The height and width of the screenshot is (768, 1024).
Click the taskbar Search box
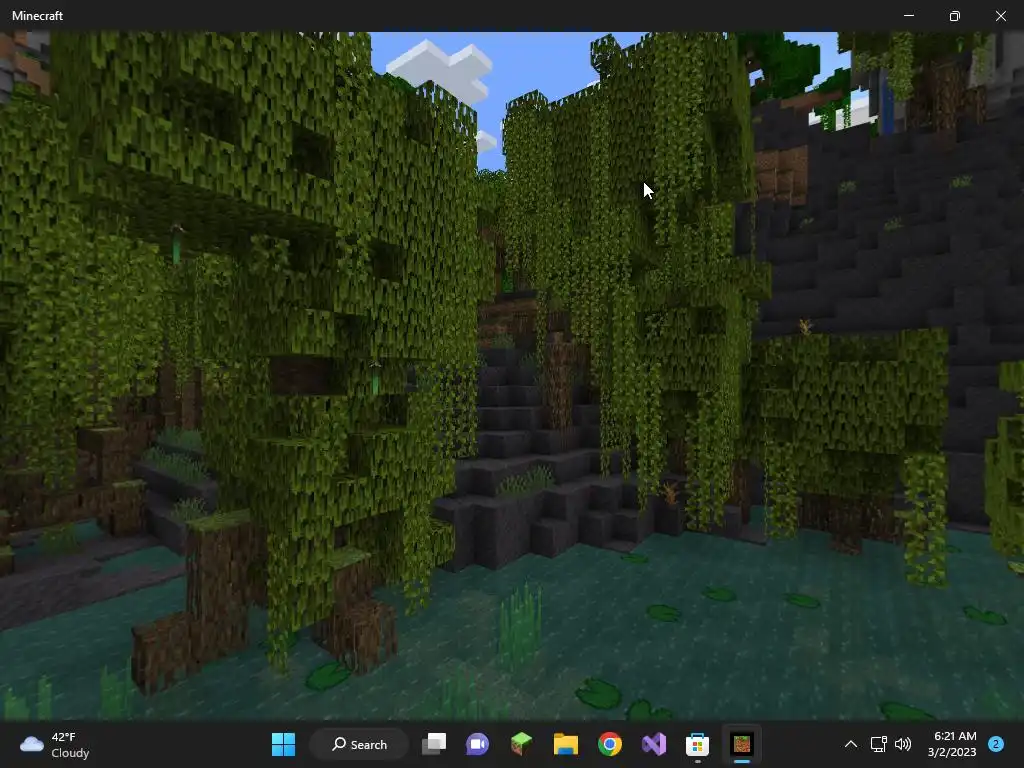pos(359,744)
